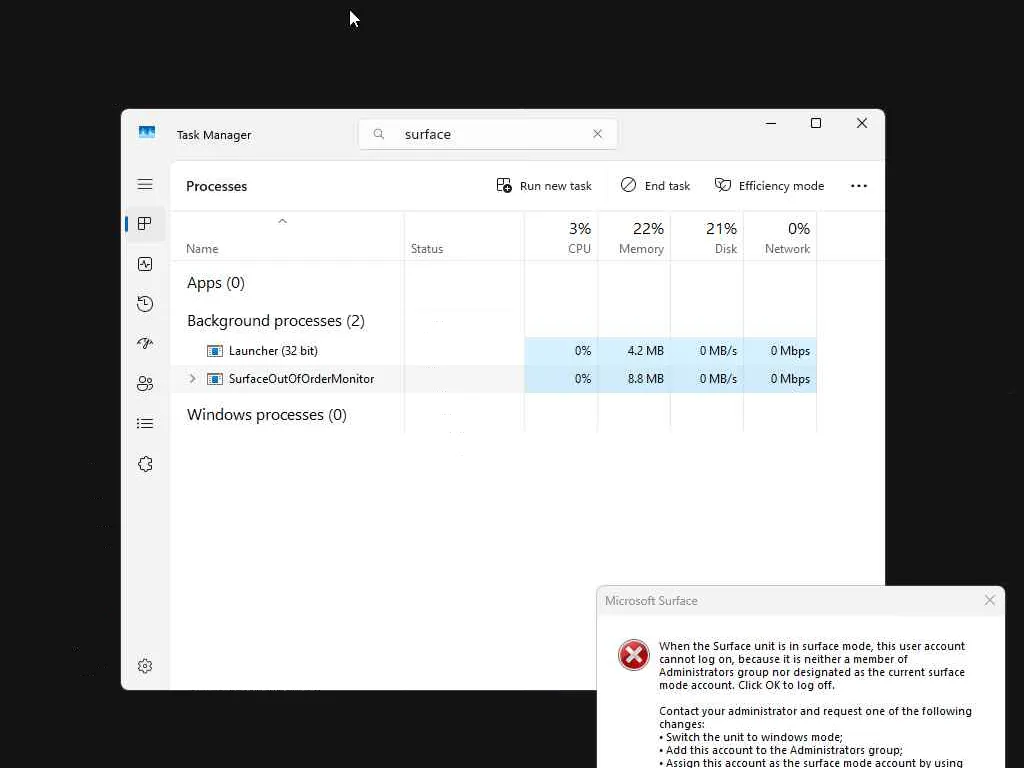Maximize the Task Manager window

click(816, 123)
